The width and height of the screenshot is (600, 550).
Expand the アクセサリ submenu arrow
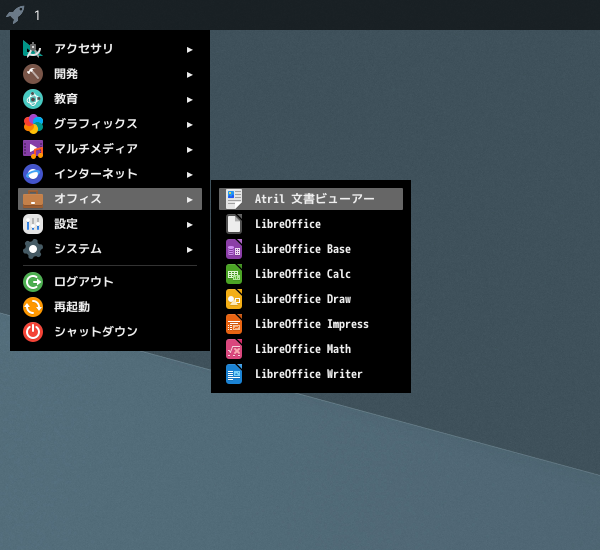[x=189, y=50]
